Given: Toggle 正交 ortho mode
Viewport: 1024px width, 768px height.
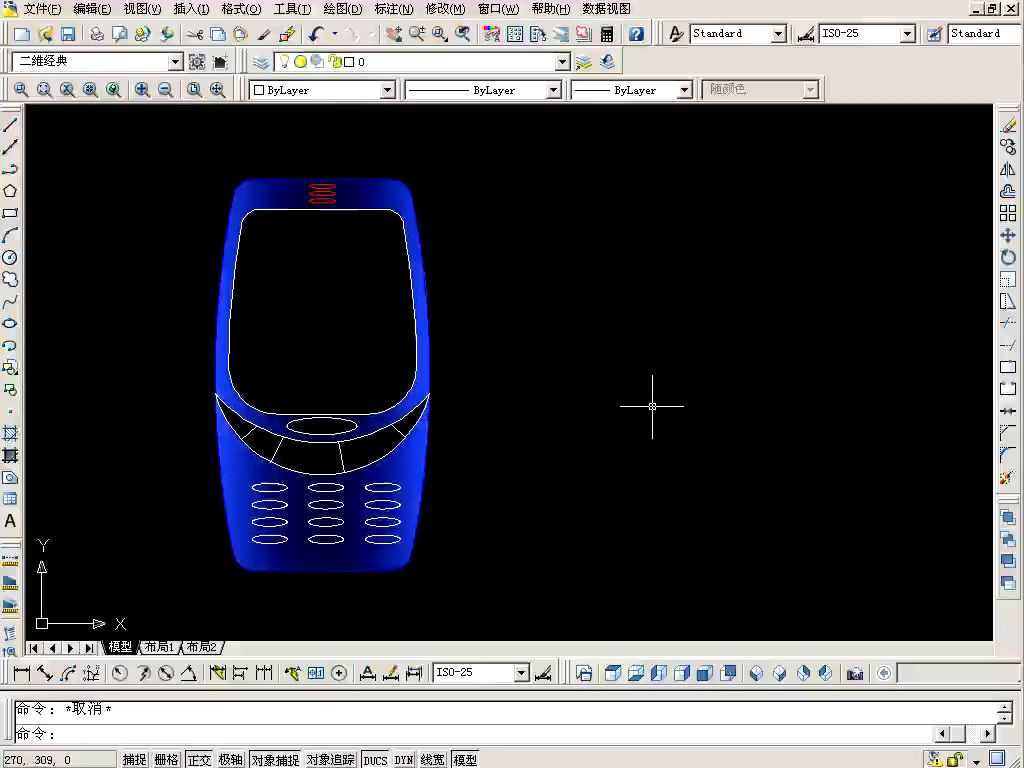Looking at the screenshot, I should pos(199,760).
